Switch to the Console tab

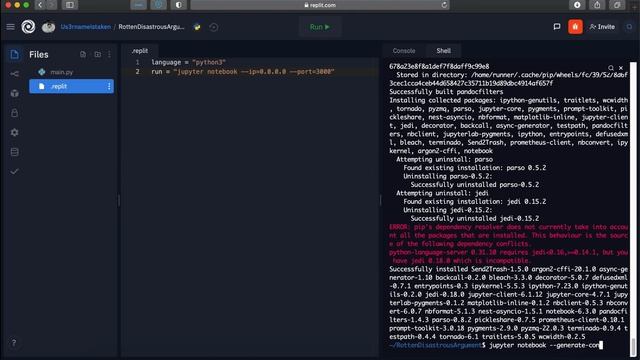(404, 51)
